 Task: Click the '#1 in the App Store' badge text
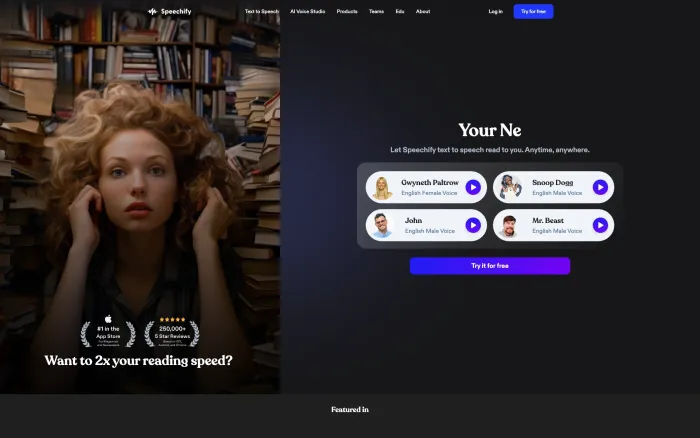coord(108,332)
